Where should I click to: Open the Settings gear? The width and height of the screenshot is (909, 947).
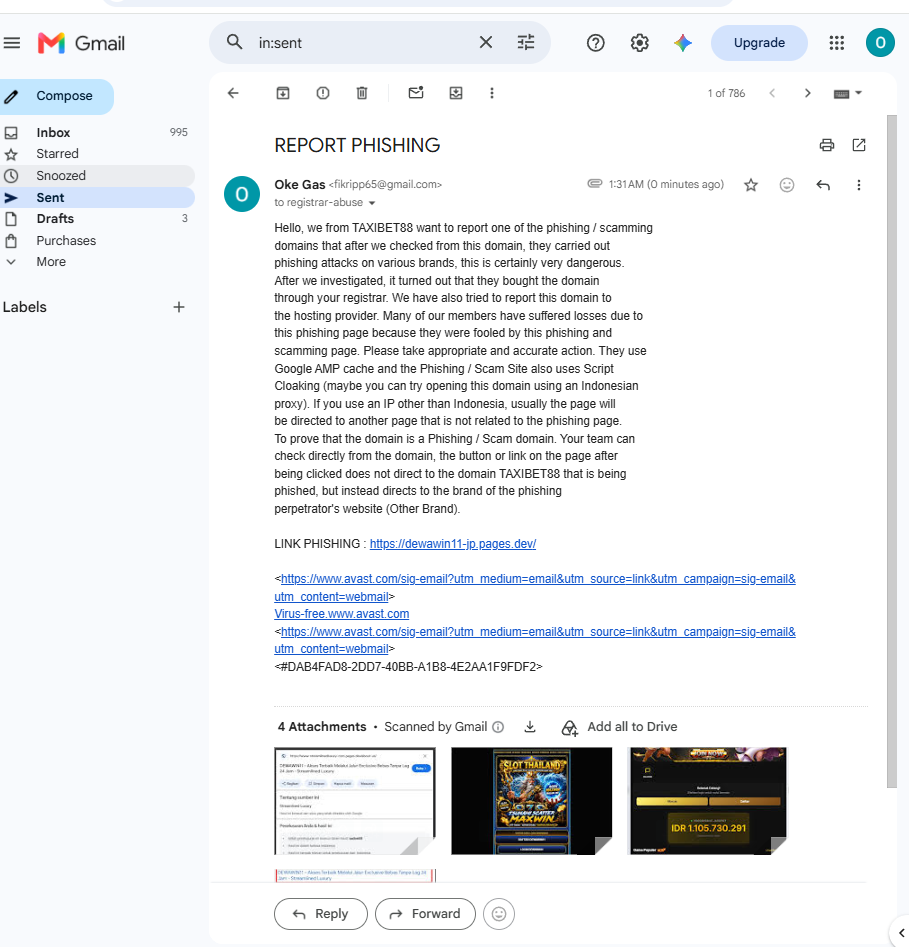(x=640, y=43)
